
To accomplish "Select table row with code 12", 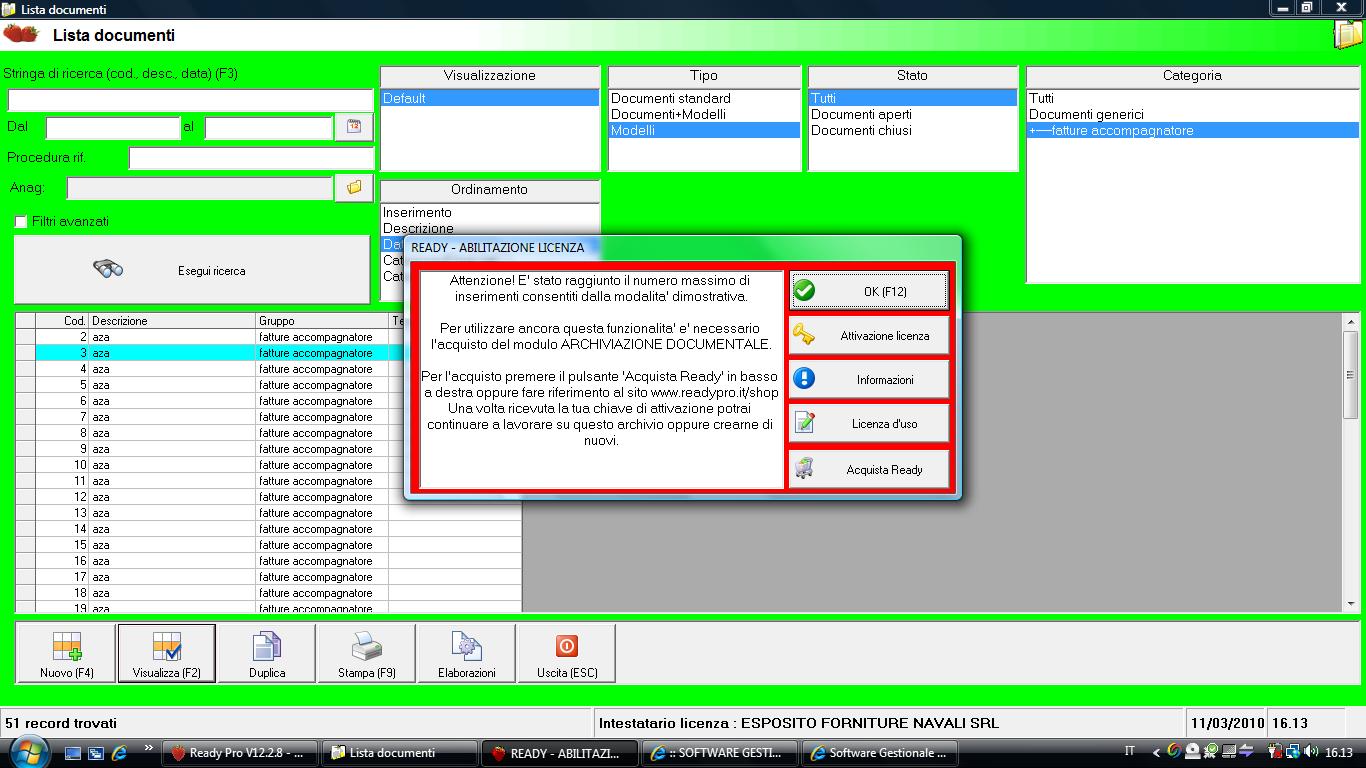I will (x=268, y=497).
